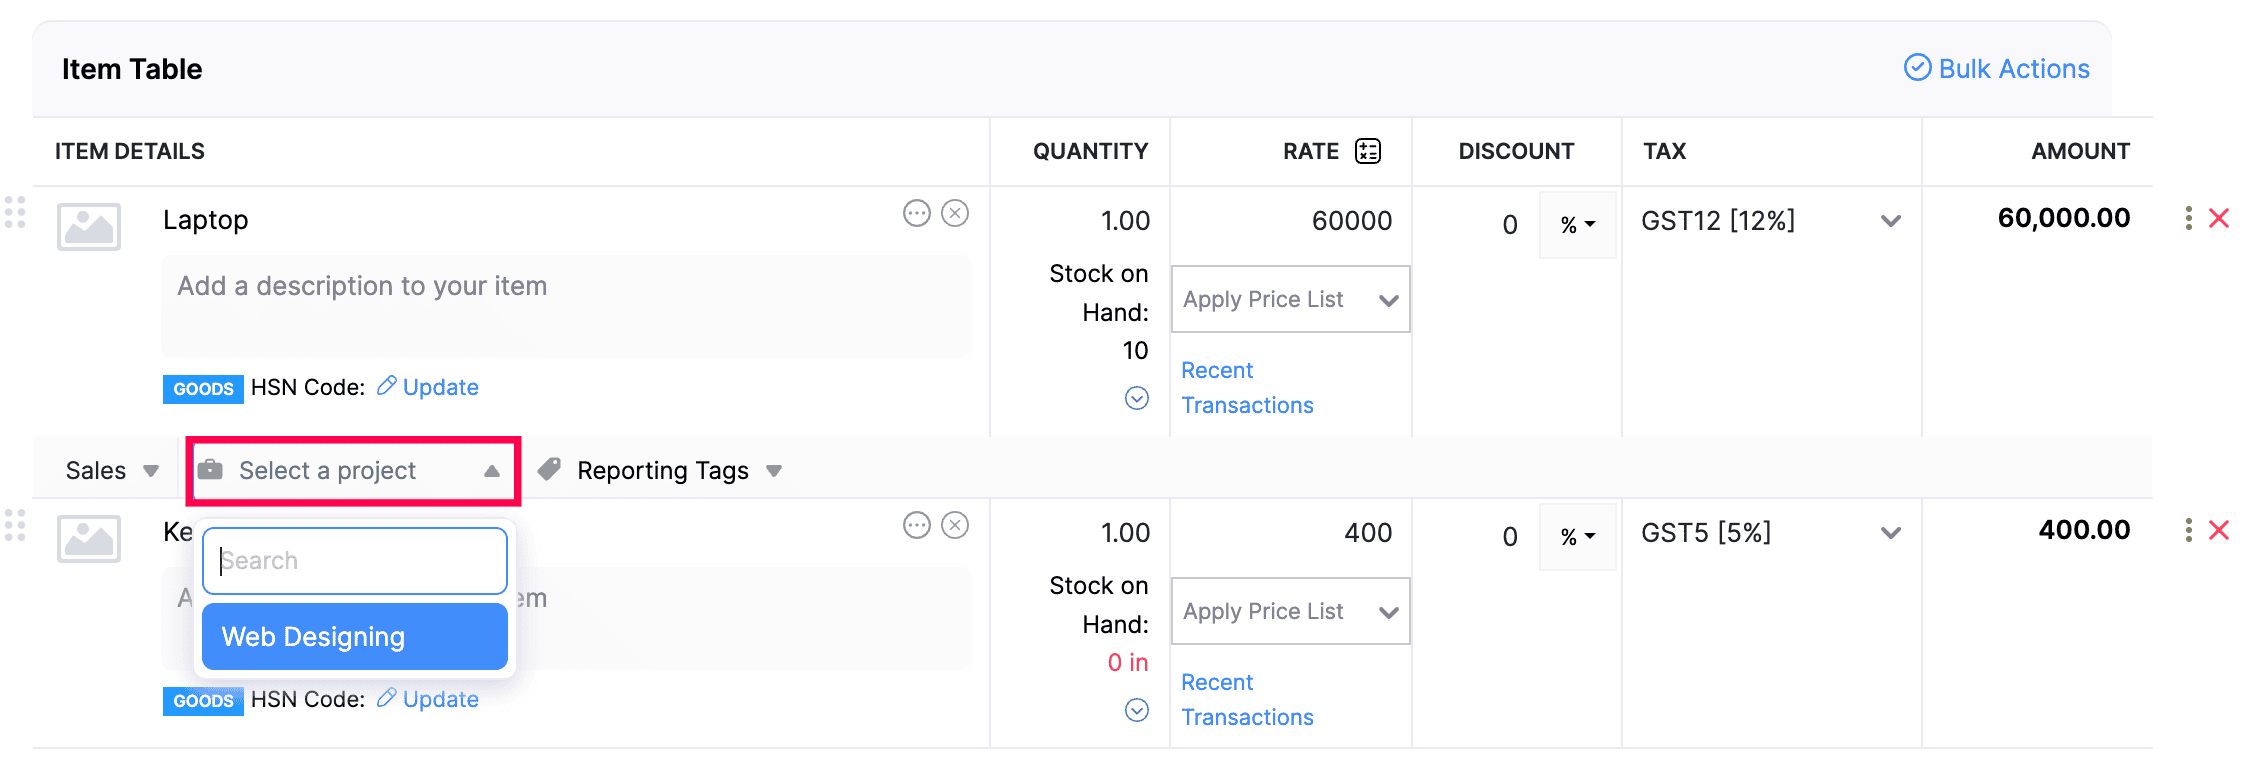Click the Laptop item image placeholder
2264x772 pixels.
click(89, 226)
